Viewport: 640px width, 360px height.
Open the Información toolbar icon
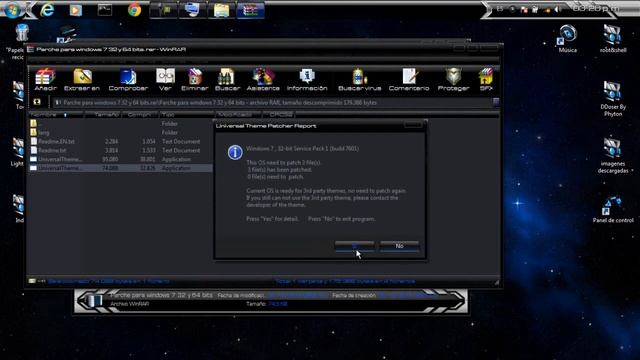[307, 80]
